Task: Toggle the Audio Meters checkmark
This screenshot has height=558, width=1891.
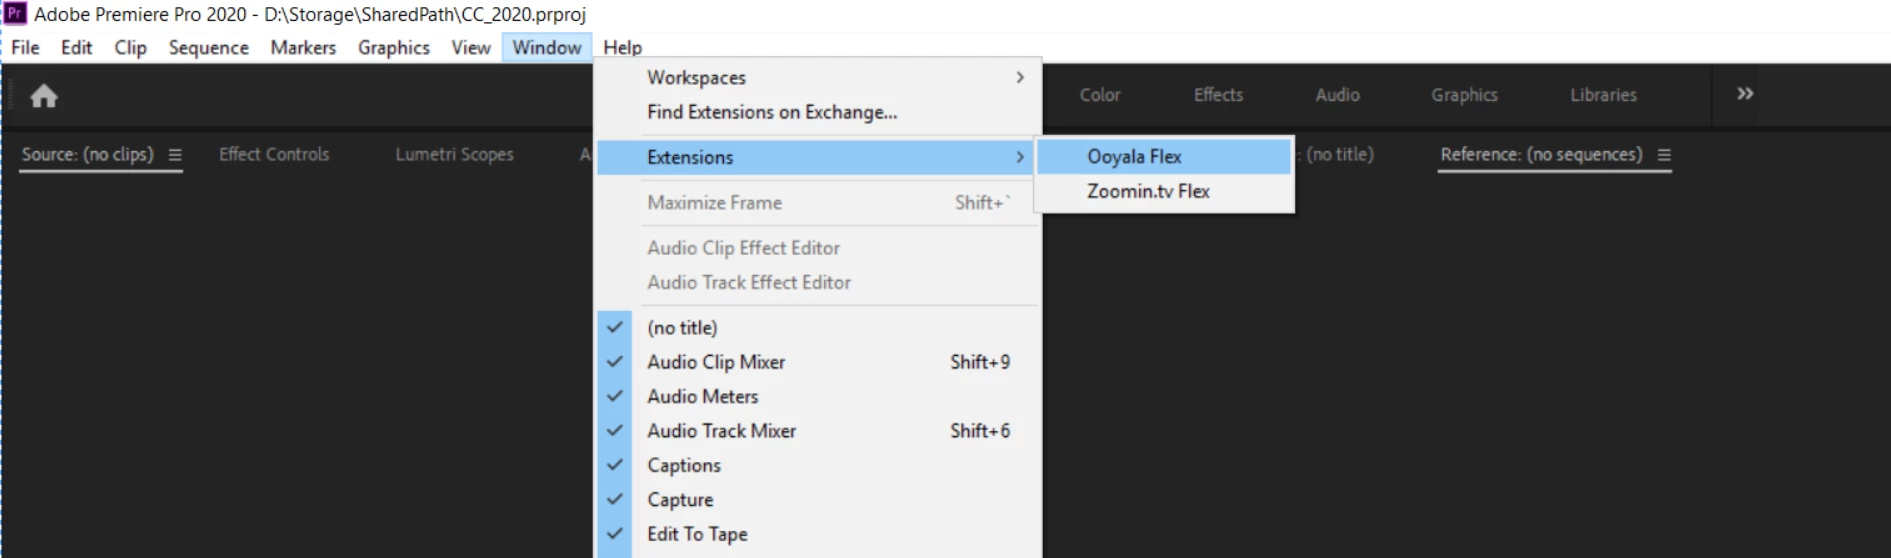Action: pos(615,396)
